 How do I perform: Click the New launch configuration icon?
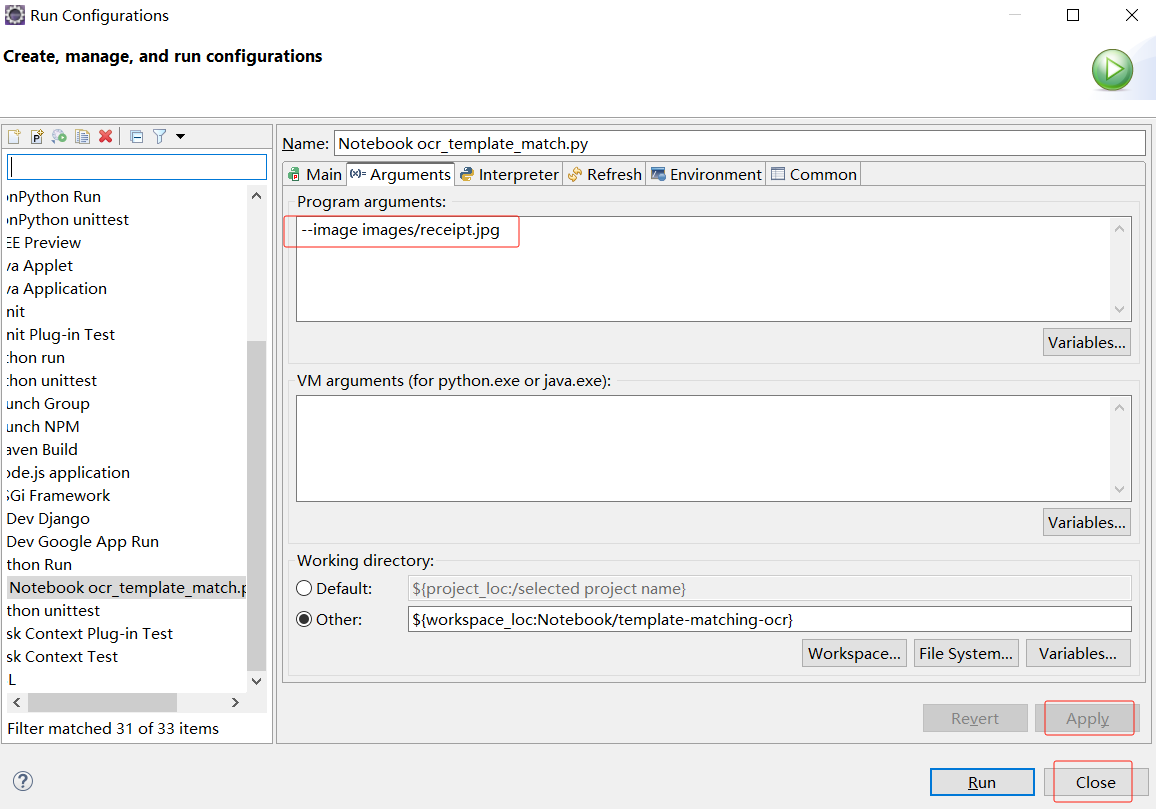tap(14, 137)
